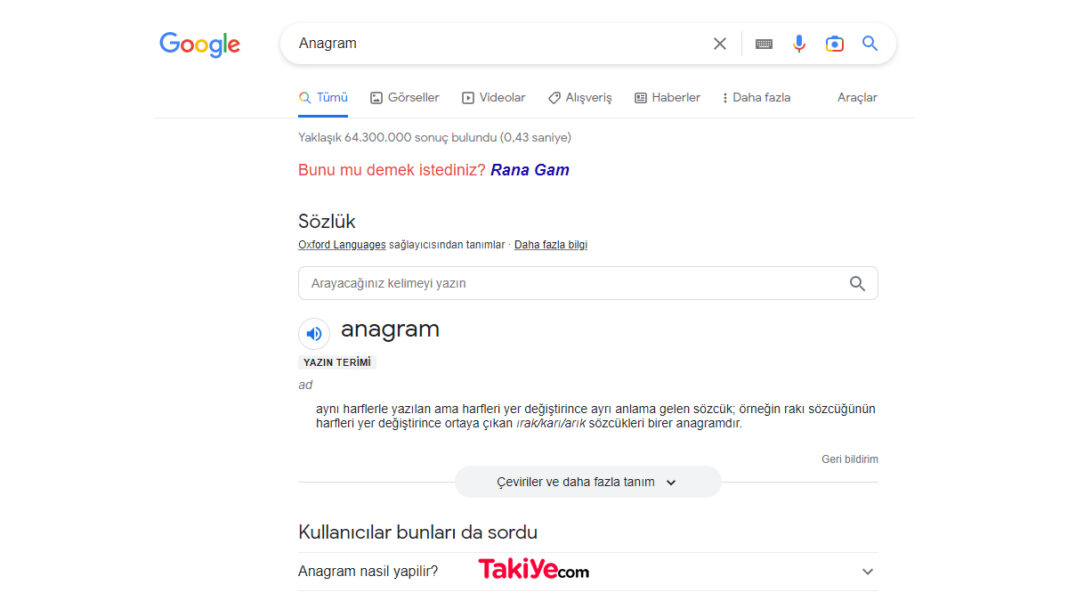Screen dimensions: 1068x601
Task: Open the Oxford Languages link
Action: (342, 245)
